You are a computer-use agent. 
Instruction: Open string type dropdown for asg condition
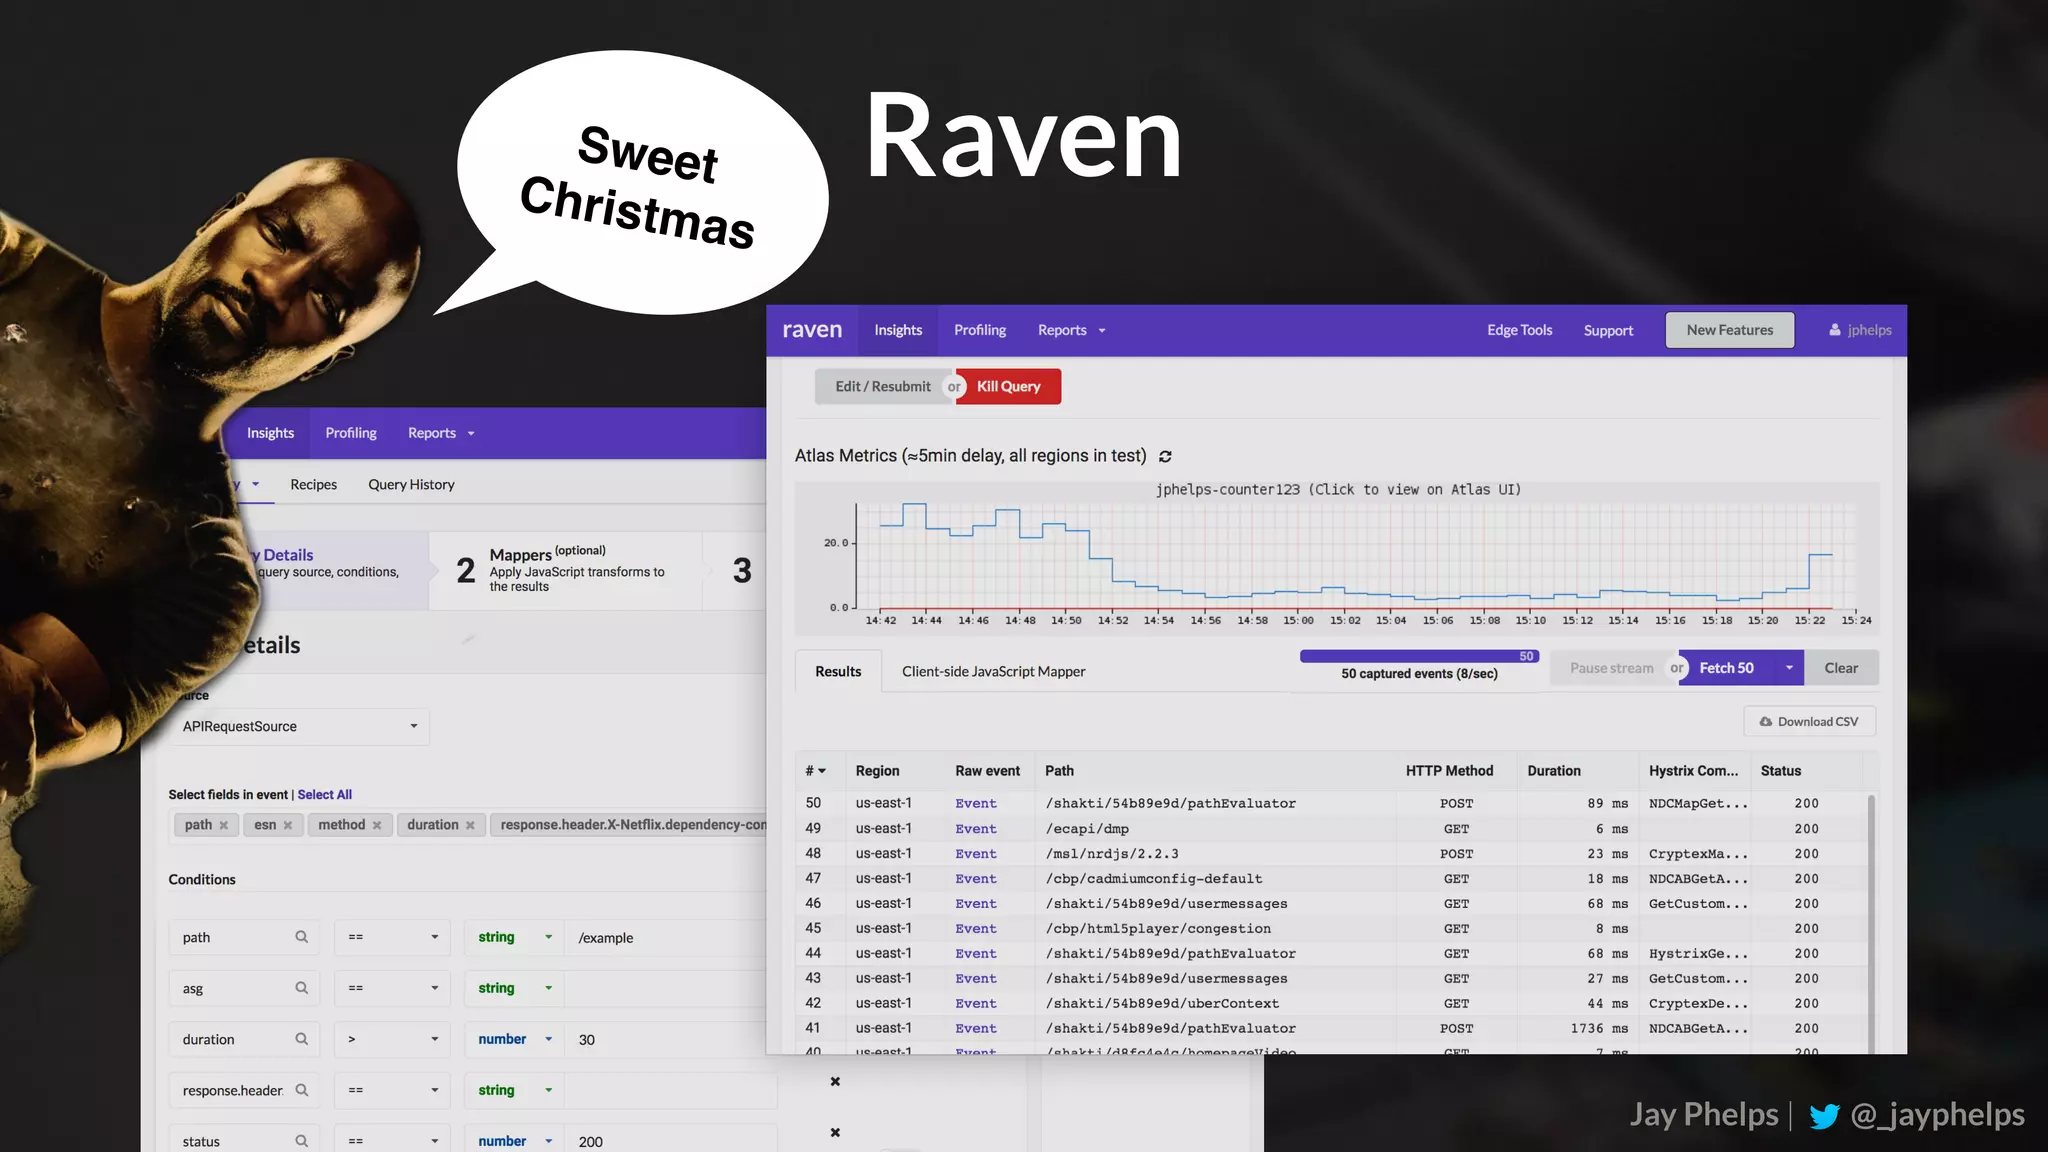point(514,988)
